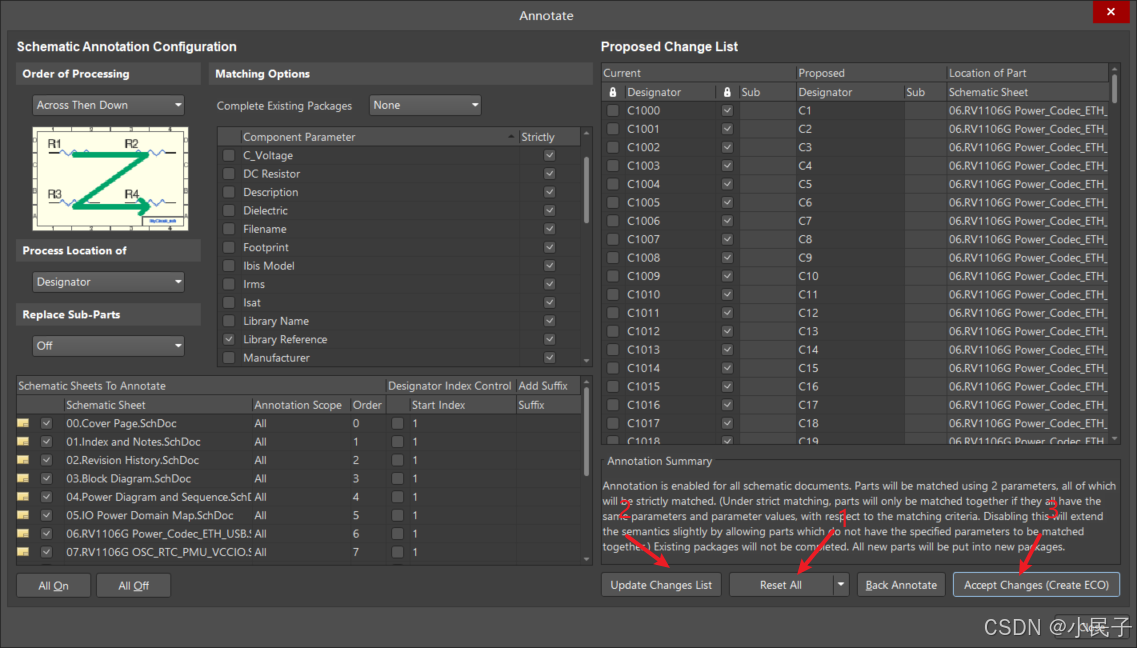Click the Back Annotate button
The image size is (1137, 648).
(x=901, y=585)
